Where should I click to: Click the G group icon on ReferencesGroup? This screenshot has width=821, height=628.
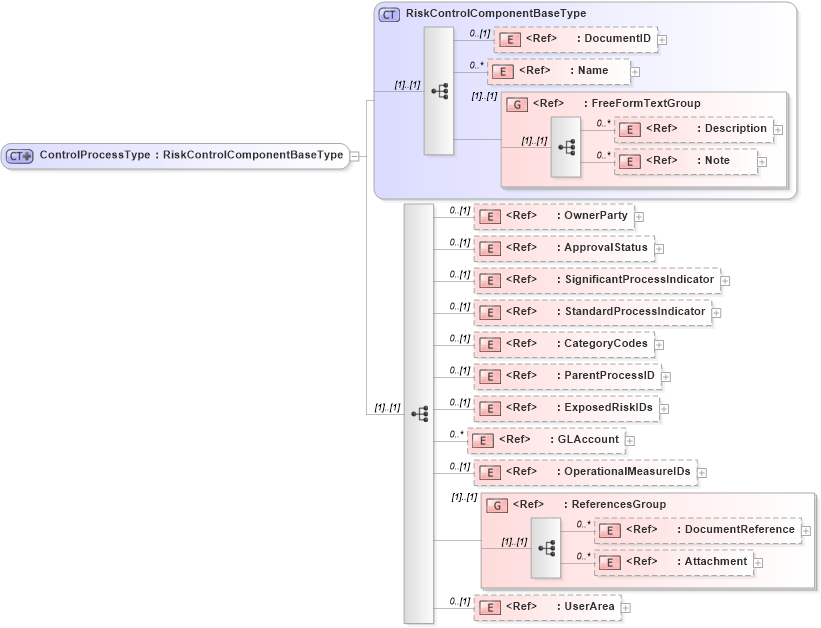[x=496, y=505]
